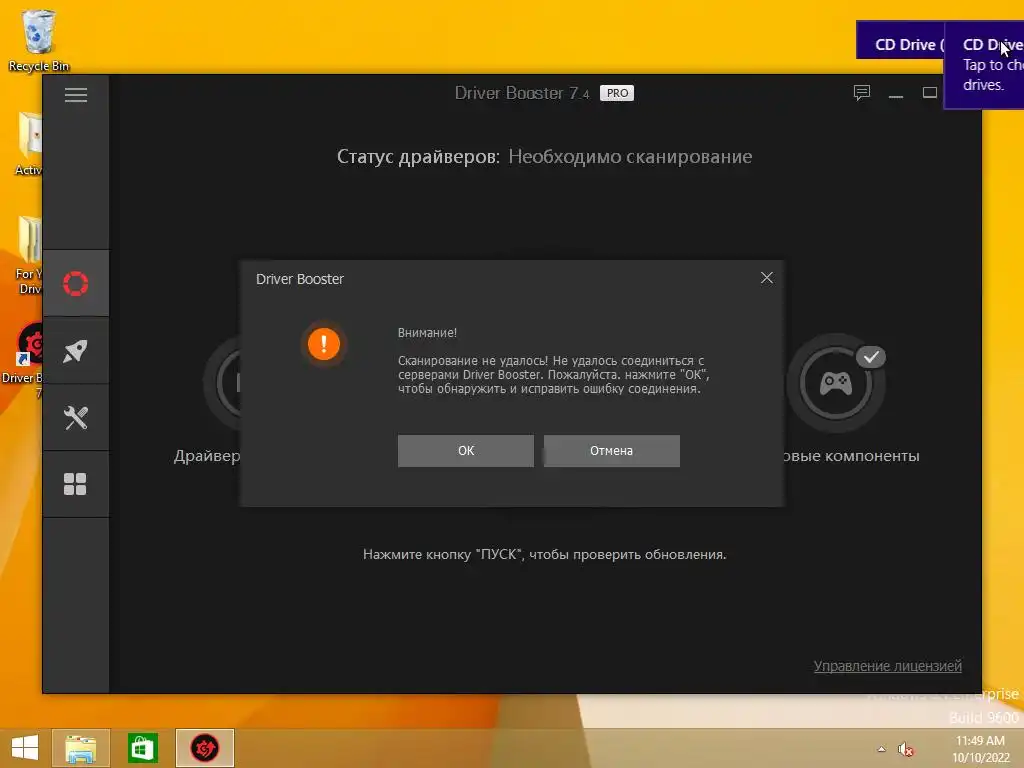The height and width of the screenshot is (768, 1024).
Task: Click the orange warning exclamation icon
Action: point(324,344)
